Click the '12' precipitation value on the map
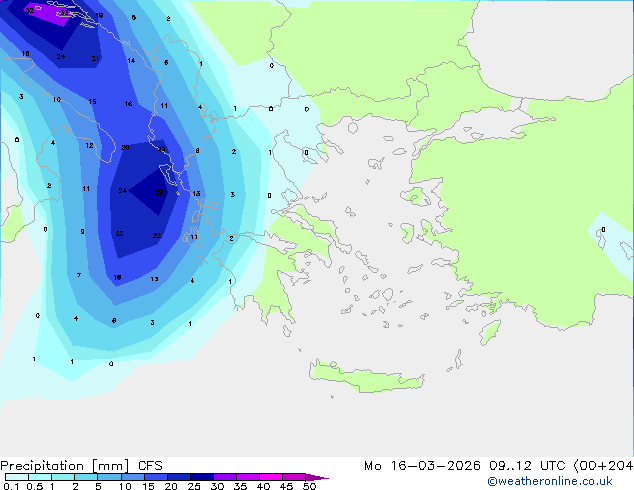634x490 pixels. (x=89, y=146)
